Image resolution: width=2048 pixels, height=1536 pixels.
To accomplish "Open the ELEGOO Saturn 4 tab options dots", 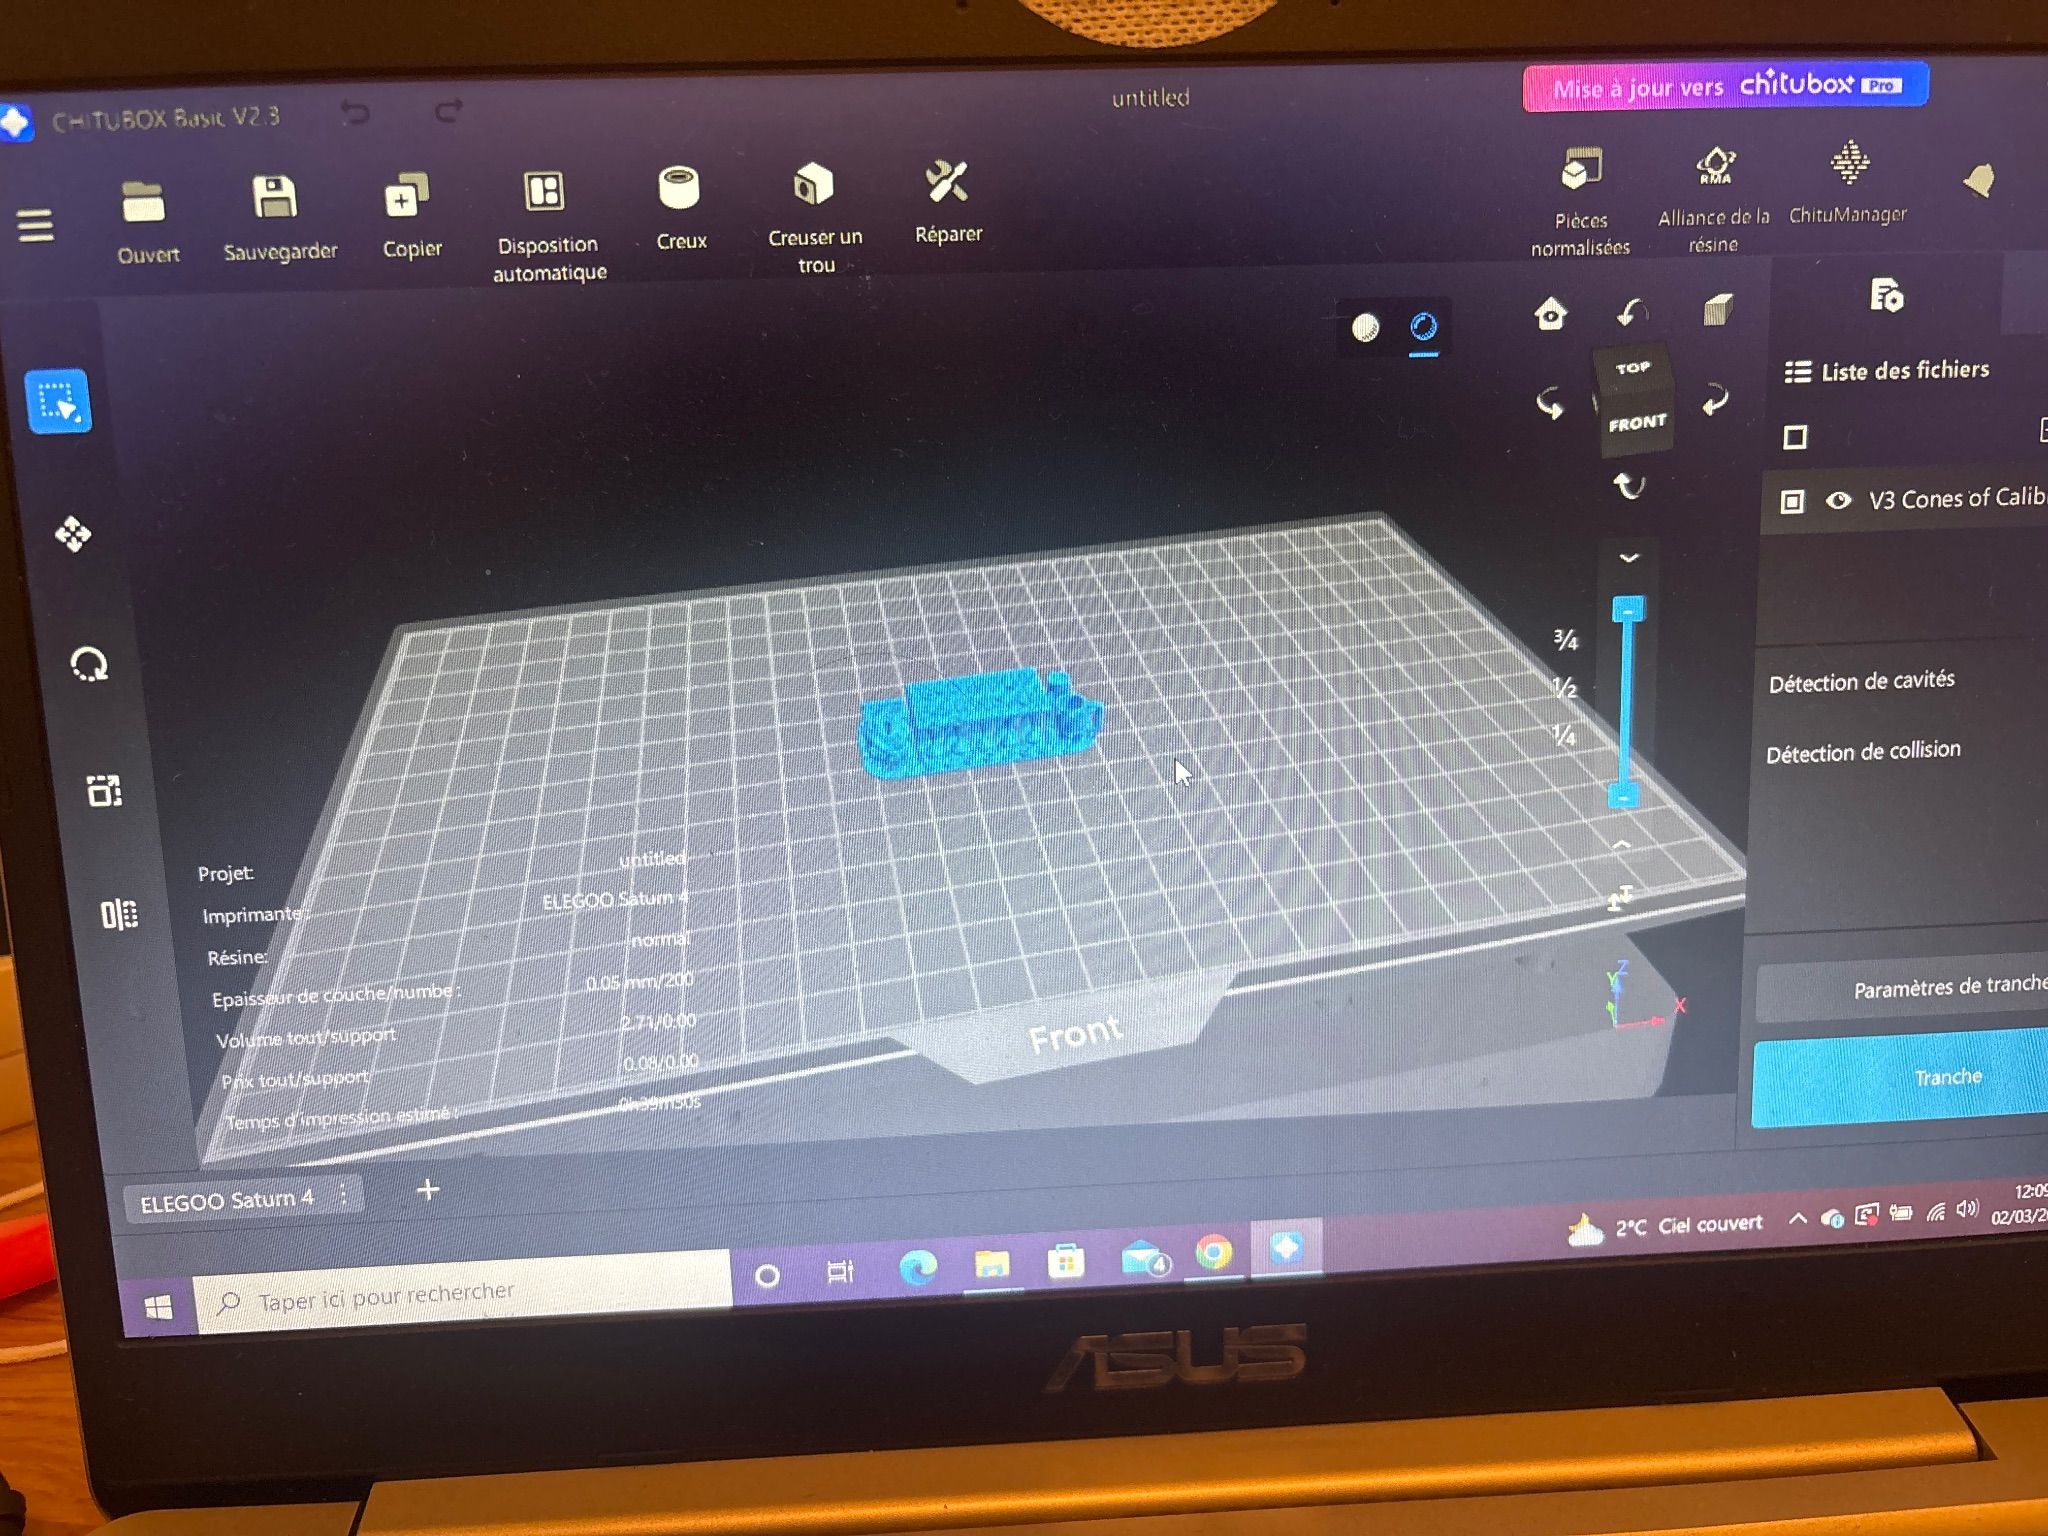I will tap(343, 1194).
